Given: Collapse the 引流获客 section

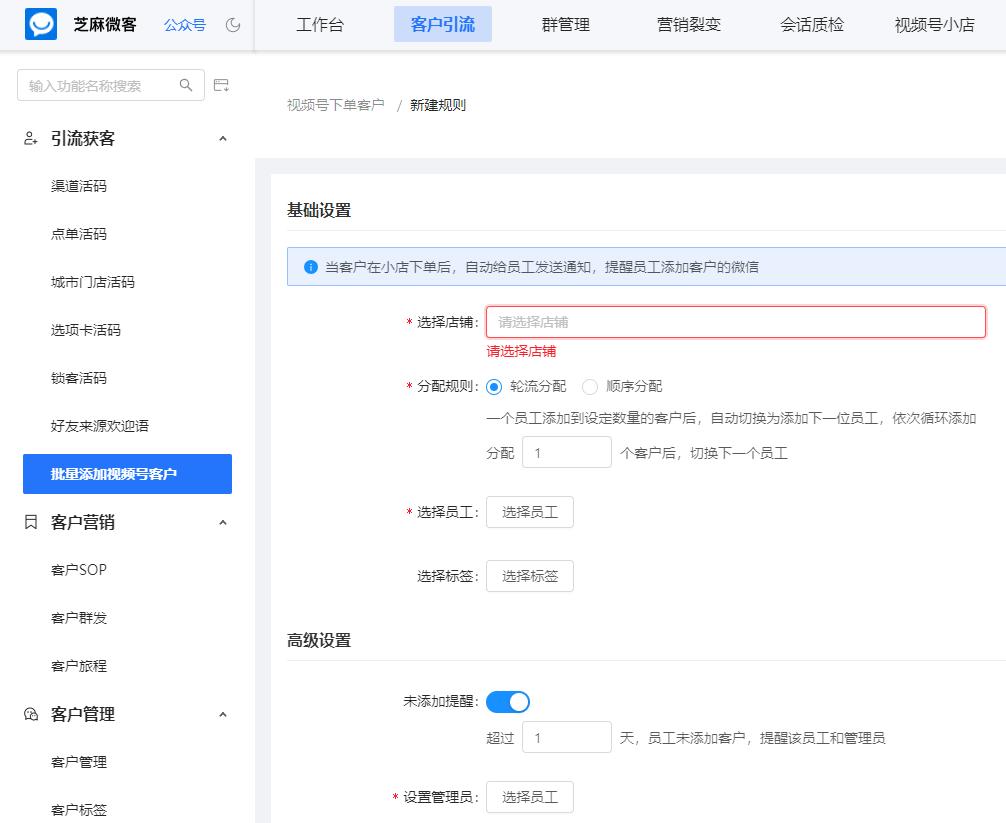Looking at the screenshot, I should (x=225, y=138).
